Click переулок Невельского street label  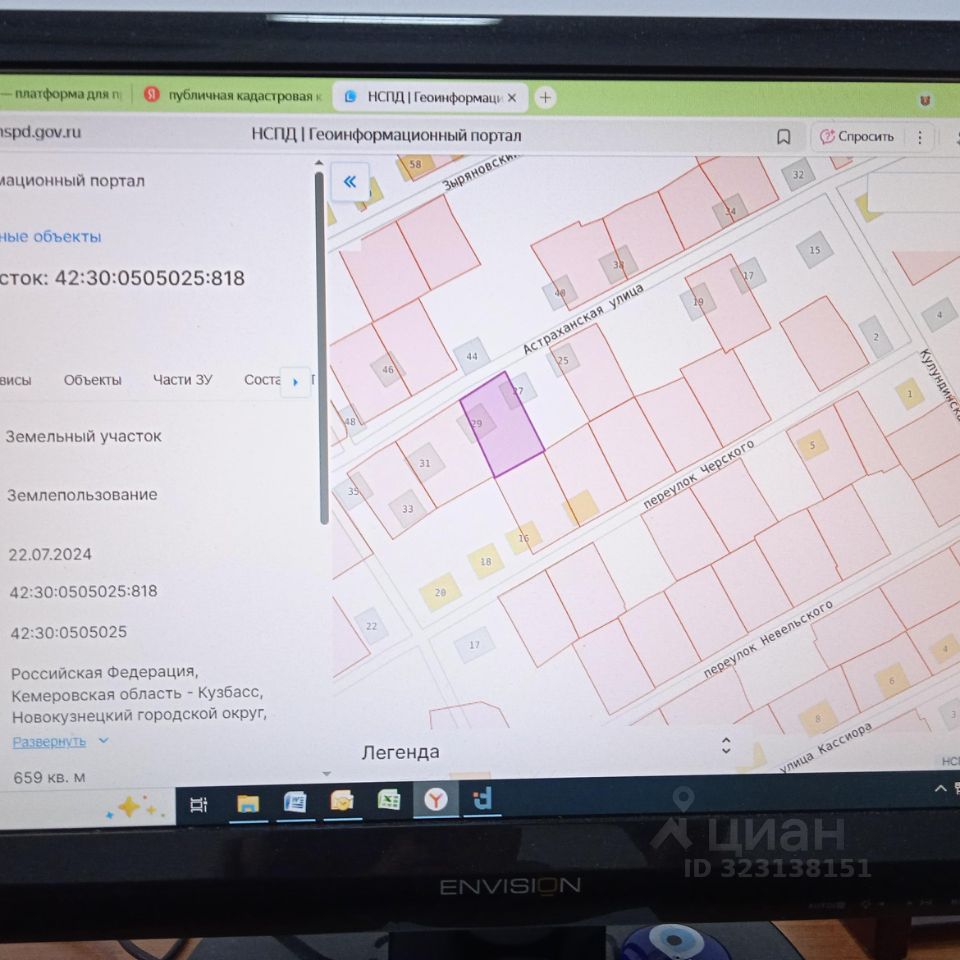pyautogui.click(x=768, y=639)
